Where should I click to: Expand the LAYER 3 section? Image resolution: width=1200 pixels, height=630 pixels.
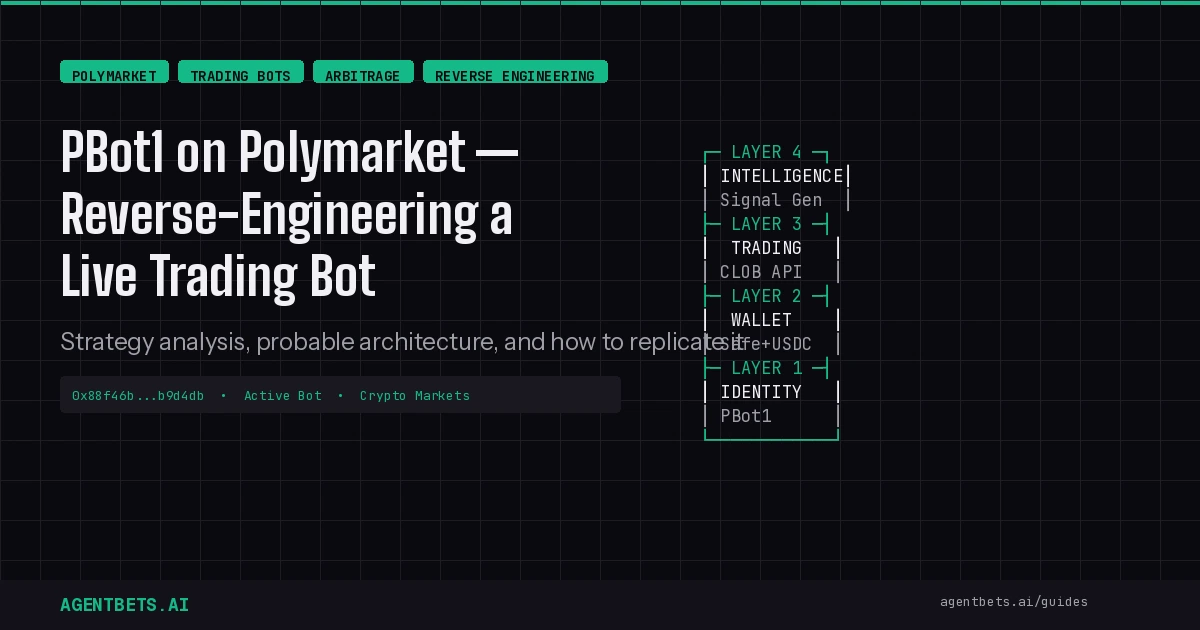tap(766, 224)
